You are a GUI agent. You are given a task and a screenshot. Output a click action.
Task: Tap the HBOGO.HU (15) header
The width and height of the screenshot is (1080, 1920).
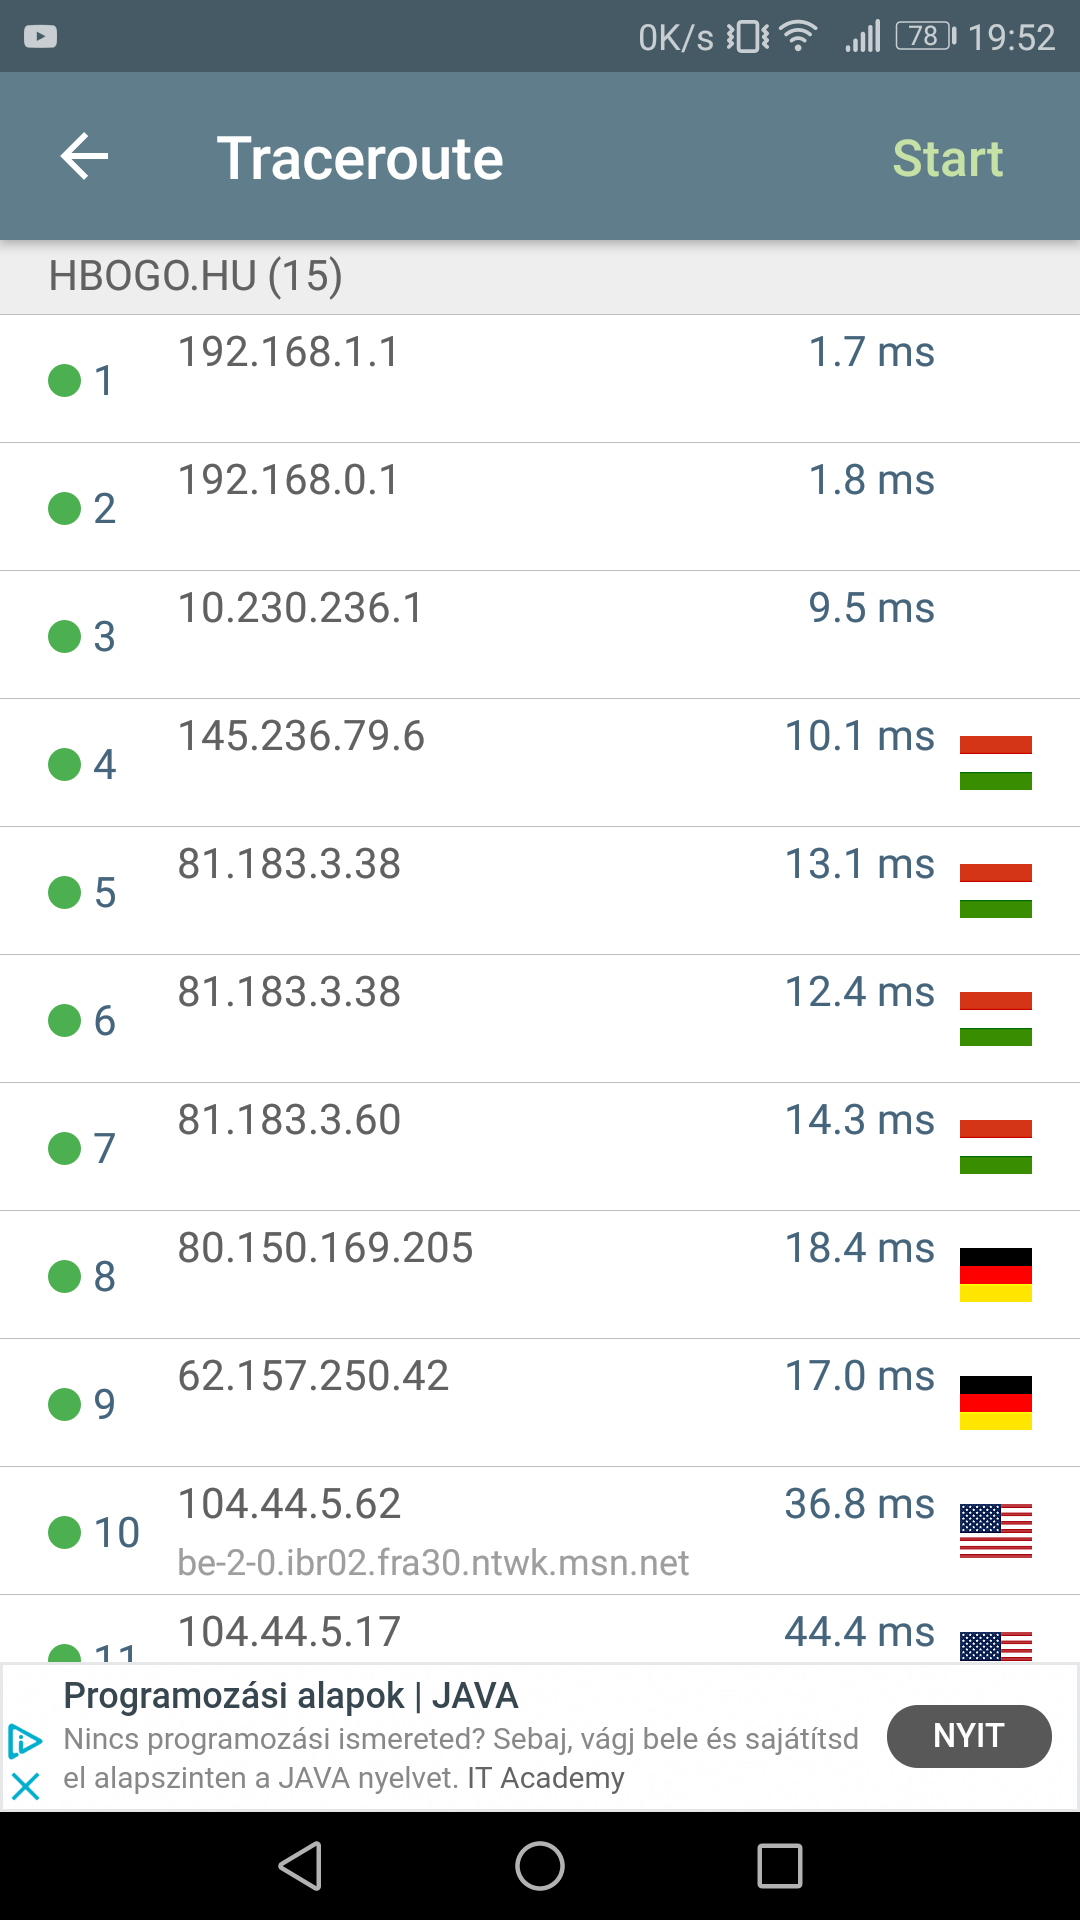coord(196,276)
